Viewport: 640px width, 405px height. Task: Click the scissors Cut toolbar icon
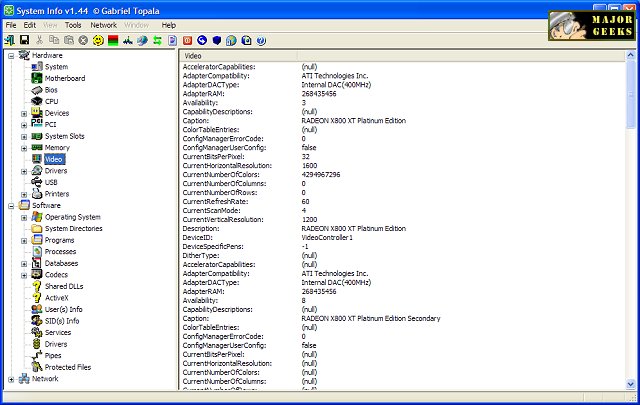point(39,40)
